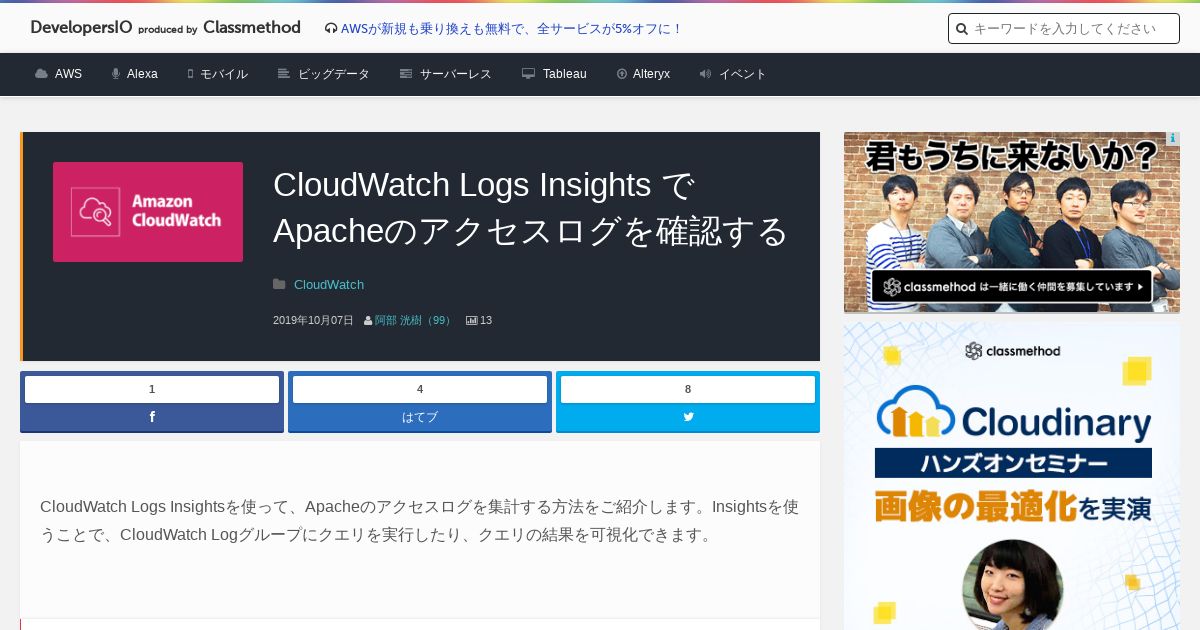The image size is (1200, 630).
Task: Open the モバイル navigation menu item
Action: tap(224, 74)
